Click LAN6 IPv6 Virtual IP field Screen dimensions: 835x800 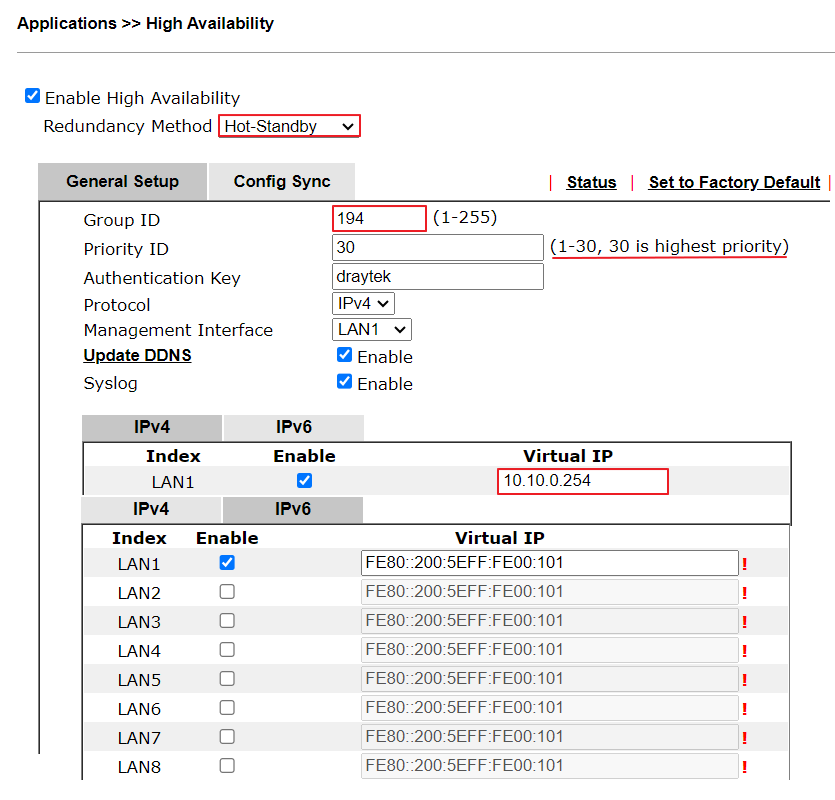pyautogui.click(x=550, y=708)
